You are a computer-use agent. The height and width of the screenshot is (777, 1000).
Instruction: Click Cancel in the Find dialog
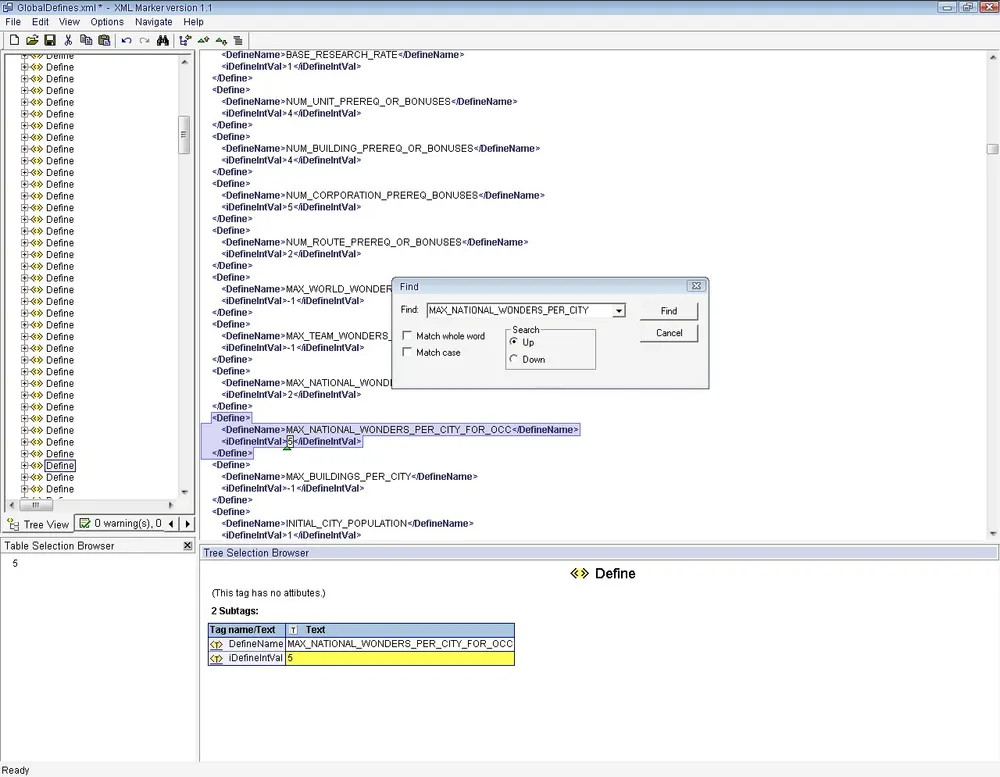tap(669, 333)
